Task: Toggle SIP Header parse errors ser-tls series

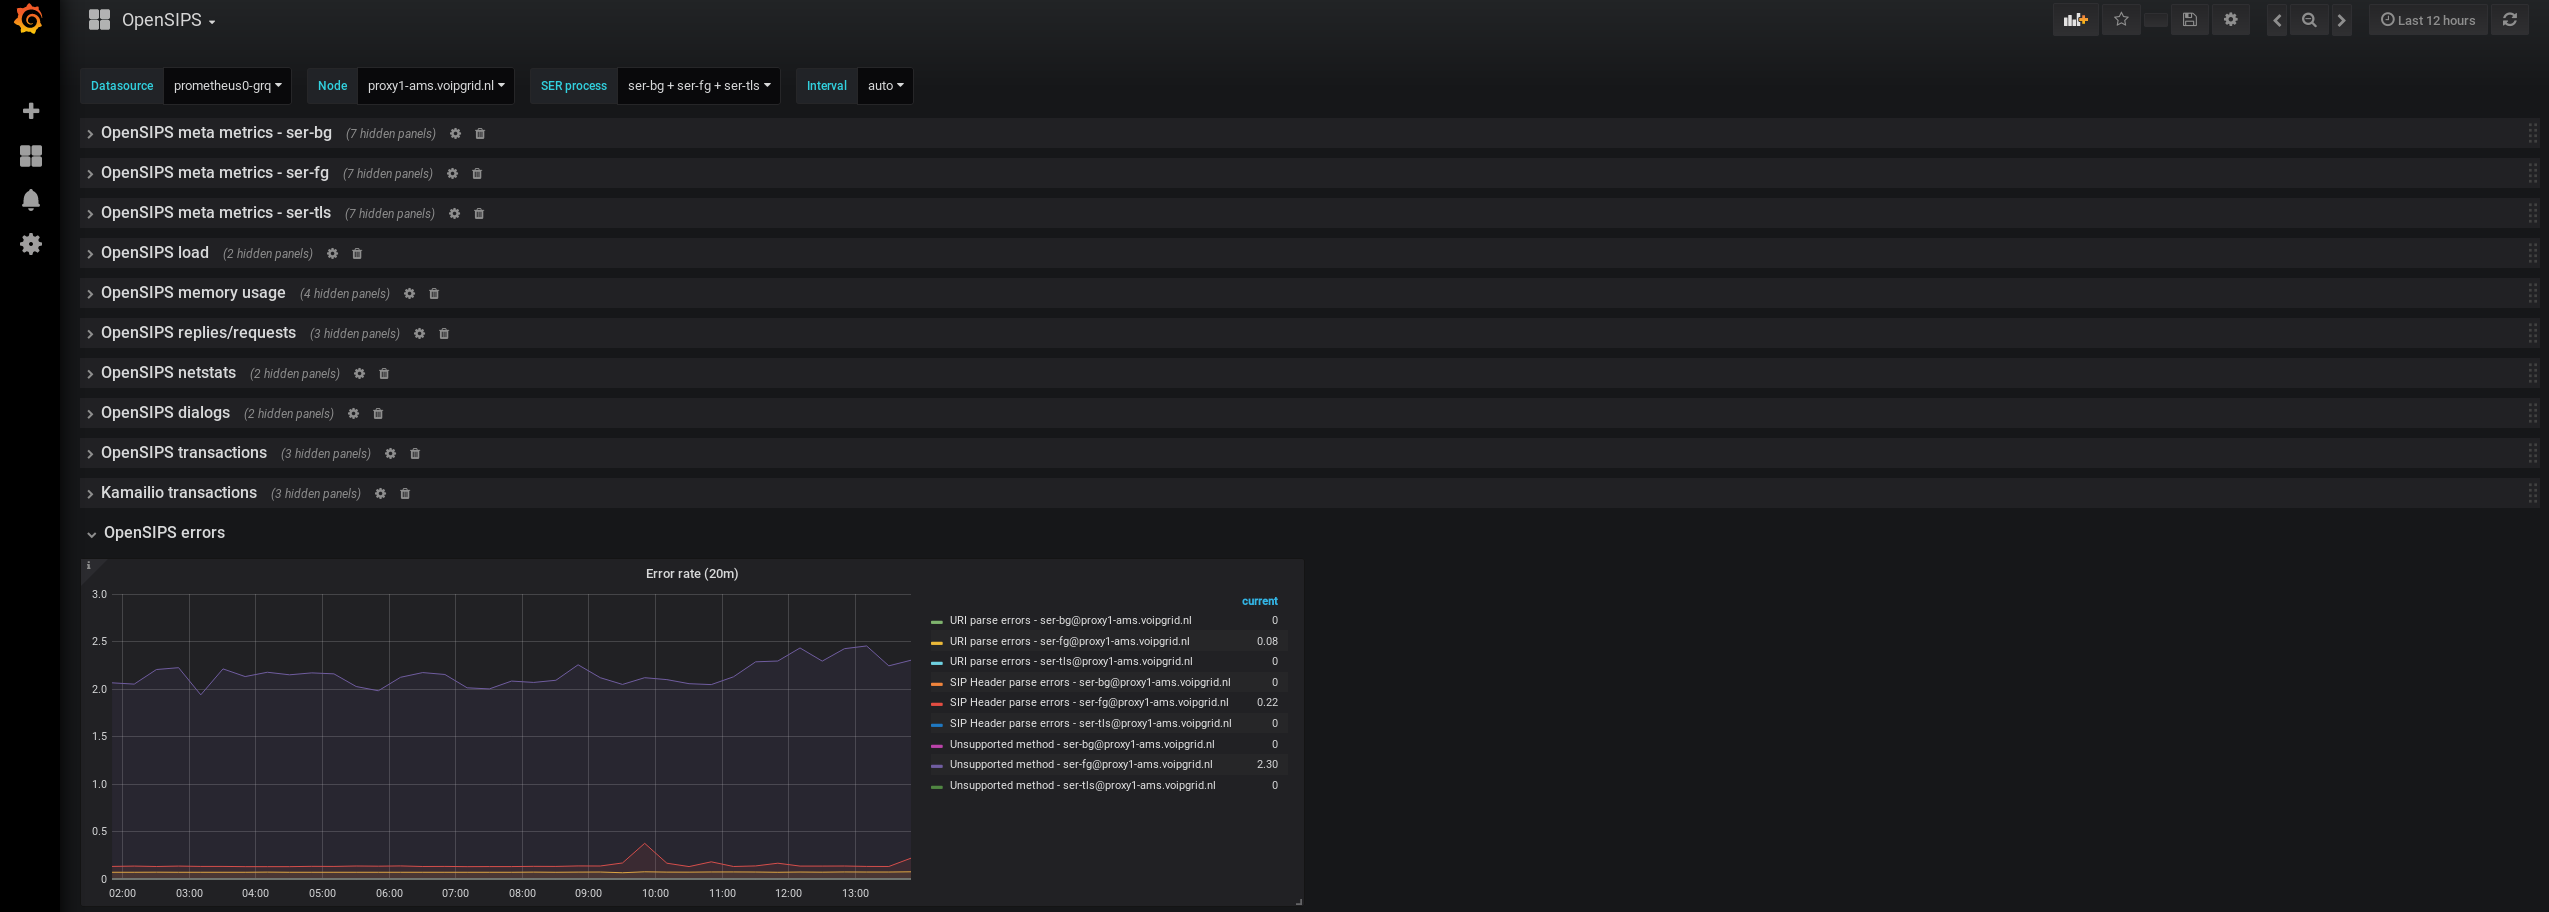Action: [x=1091, y=724]
